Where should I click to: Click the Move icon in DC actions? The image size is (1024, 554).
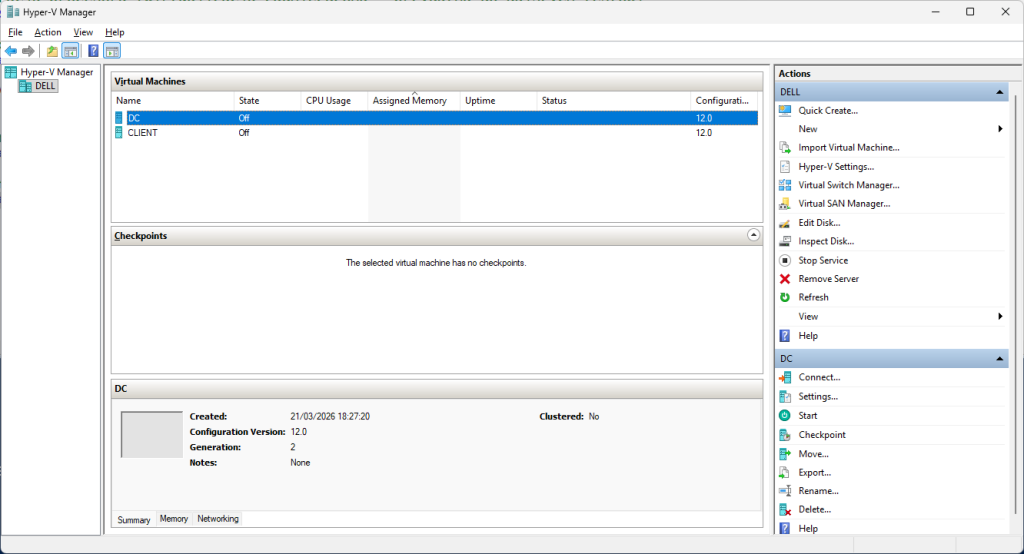(x=785, y=453)
